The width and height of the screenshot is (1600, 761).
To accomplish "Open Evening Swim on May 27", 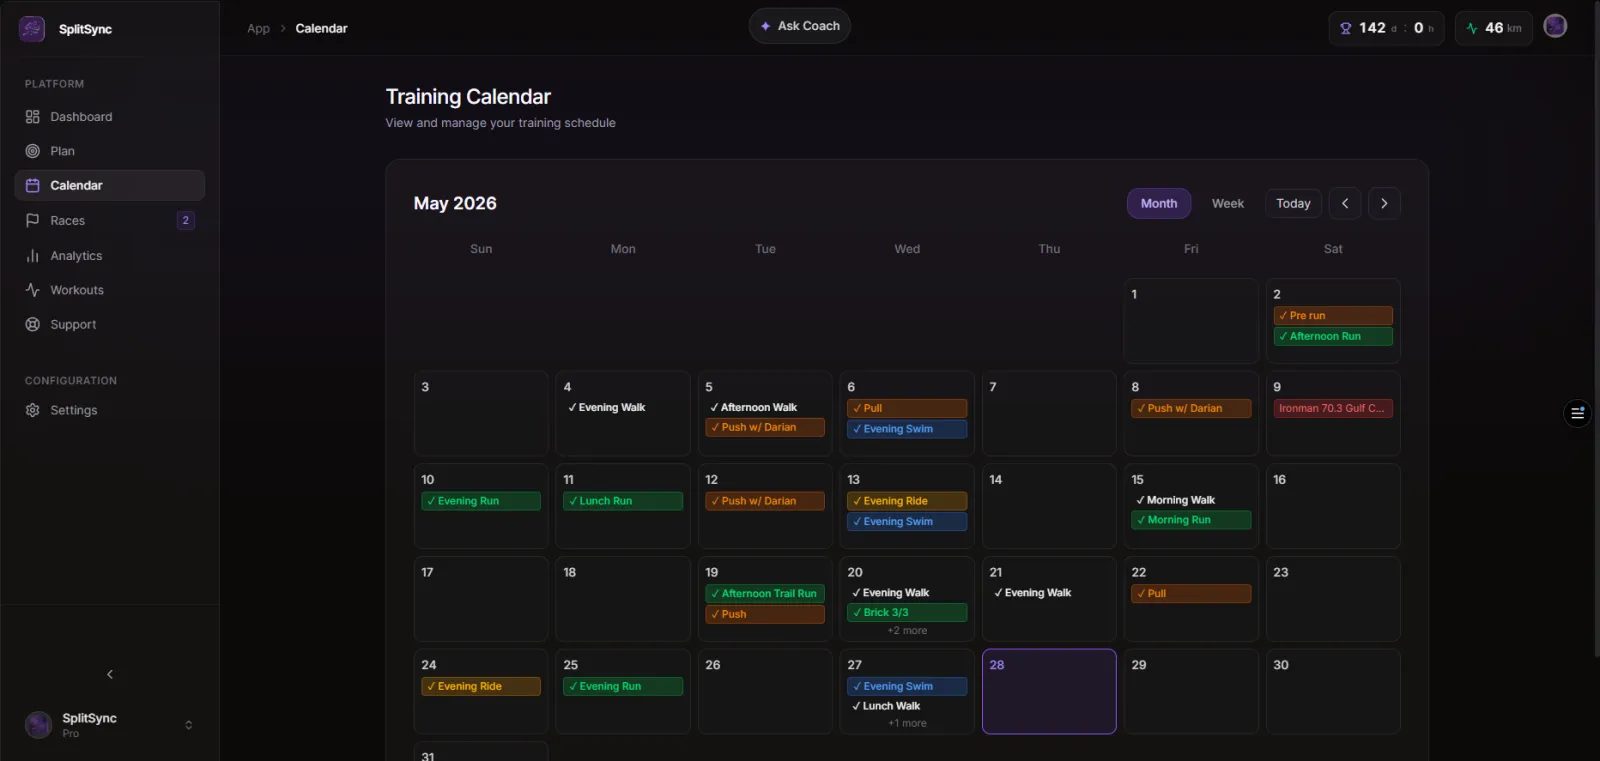I will tap(907, 686).
